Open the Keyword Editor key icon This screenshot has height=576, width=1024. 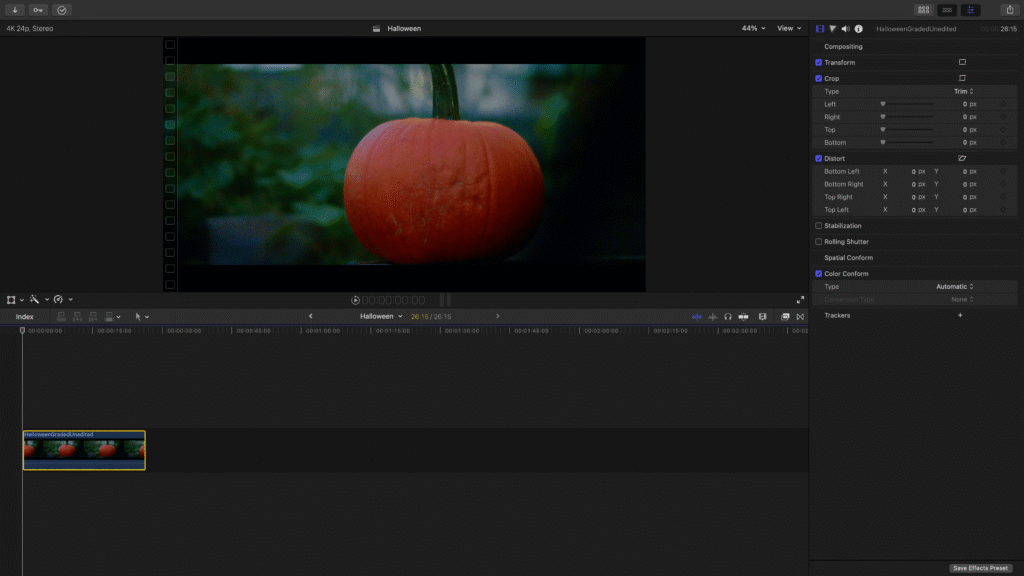(x=38, y=10)
